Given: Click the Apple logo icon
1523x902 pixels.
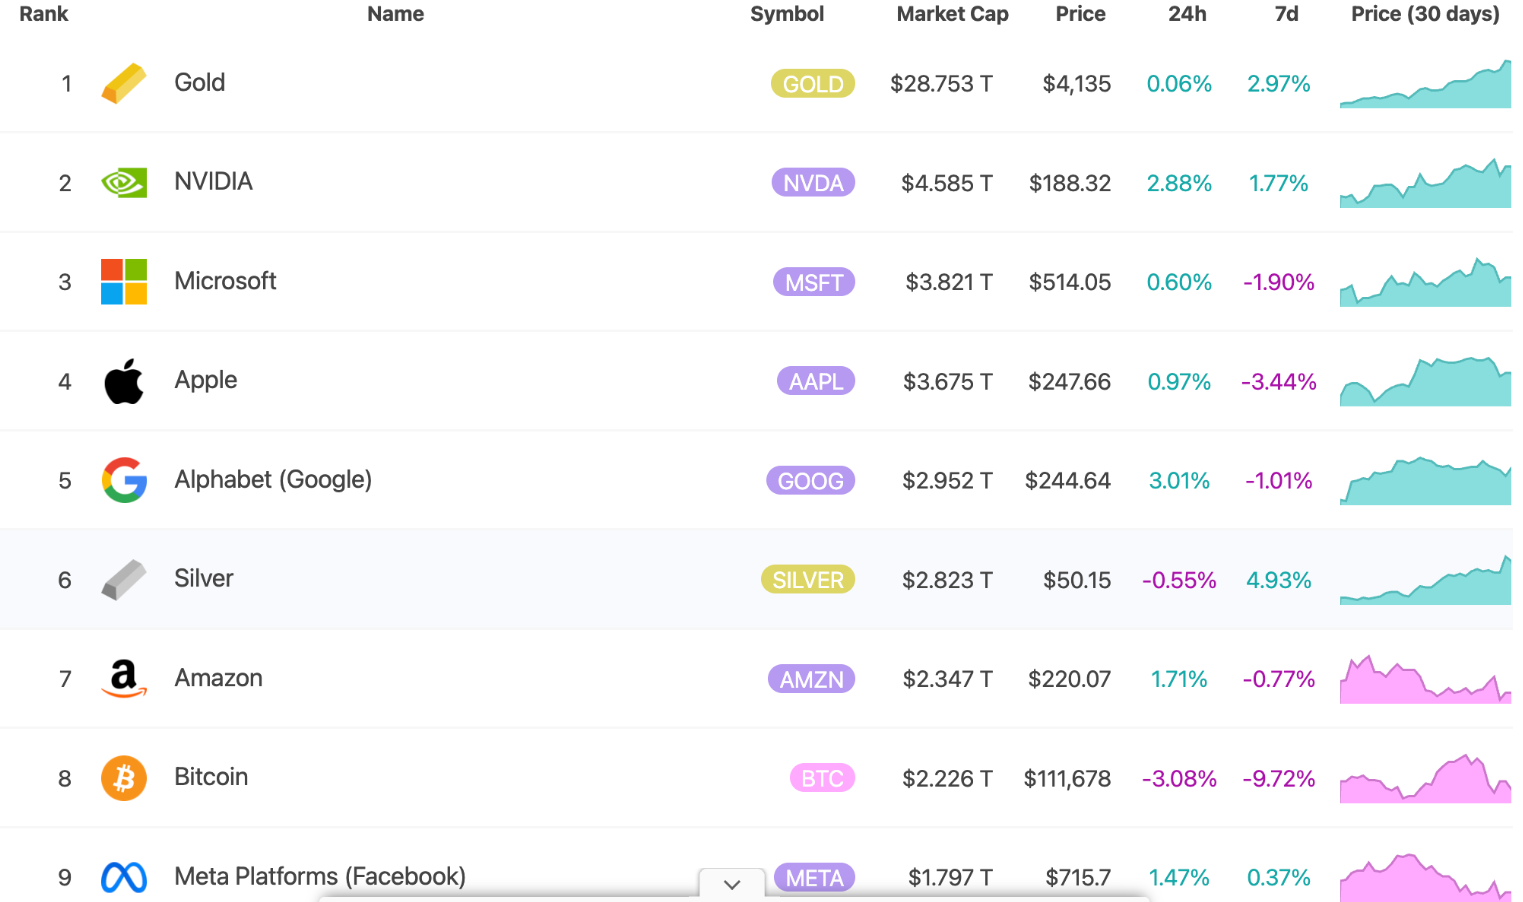Looking at the screenshot, I should coord(123,380).
